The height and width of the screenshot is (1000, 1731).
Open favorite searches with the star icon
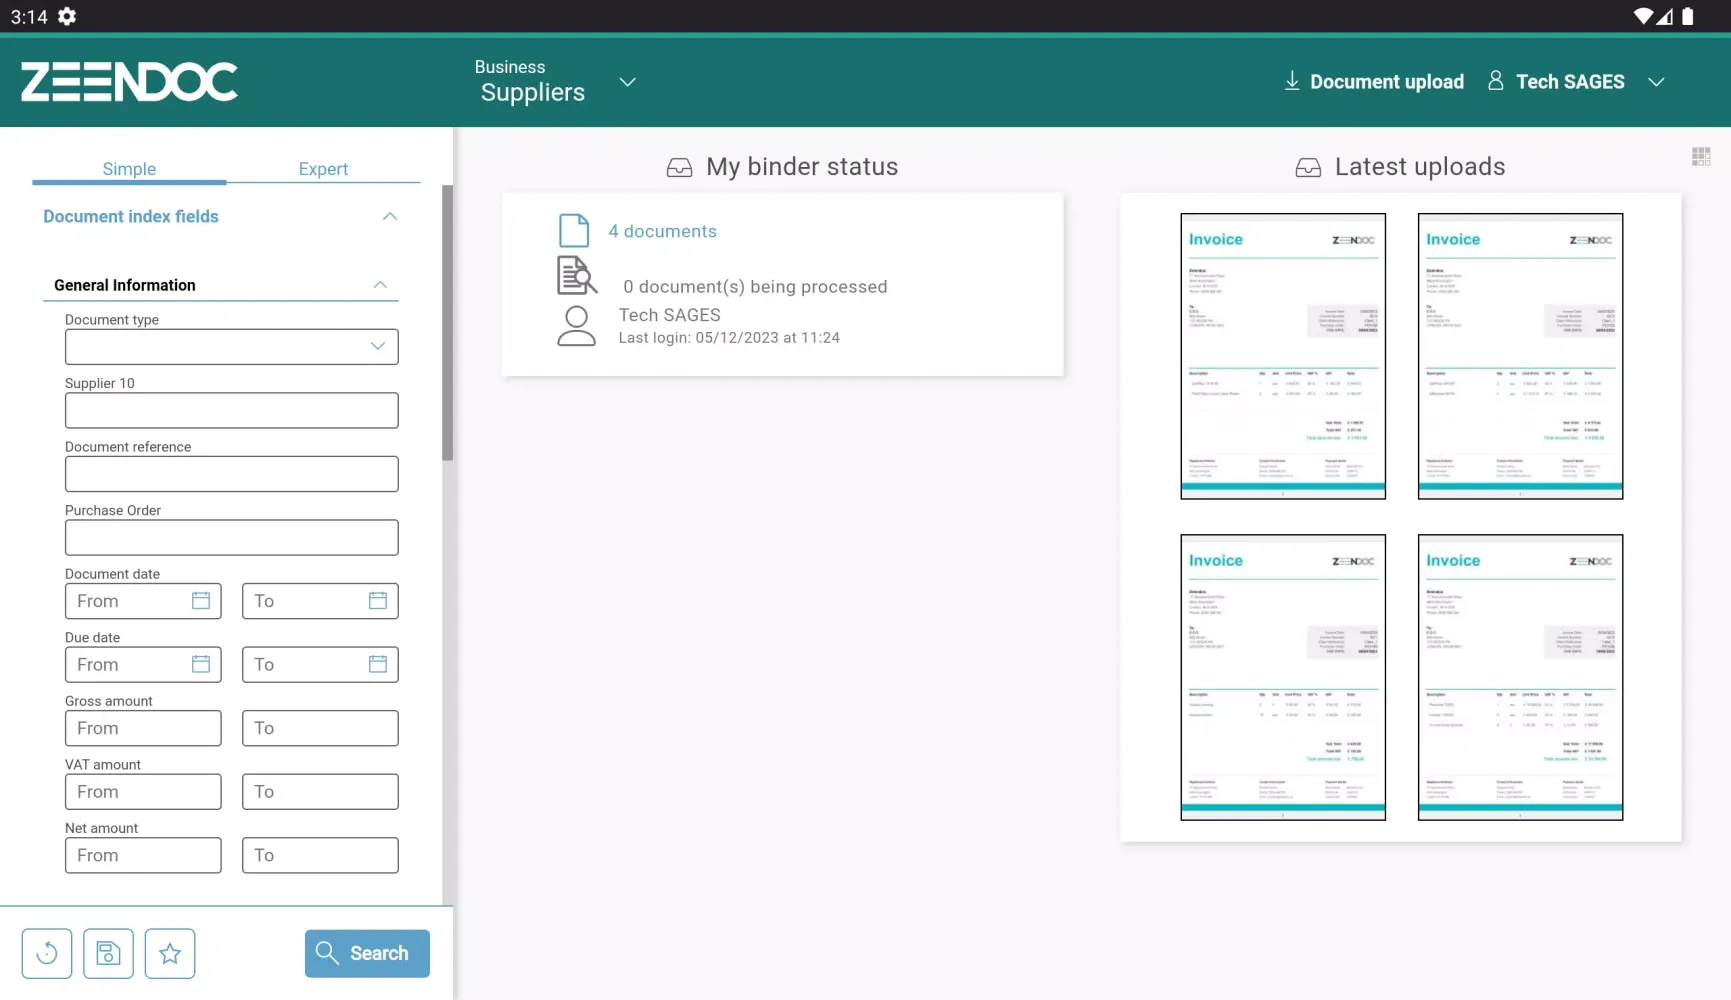point(170,953)
